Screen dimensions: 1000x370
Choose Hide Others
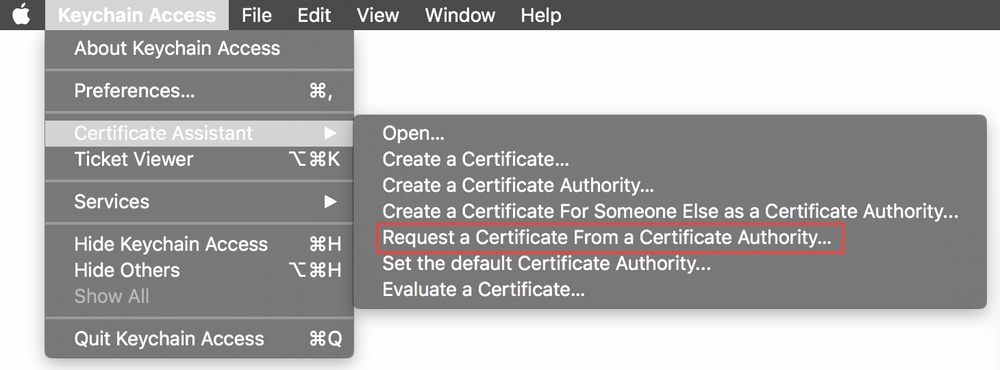(199, 270)
